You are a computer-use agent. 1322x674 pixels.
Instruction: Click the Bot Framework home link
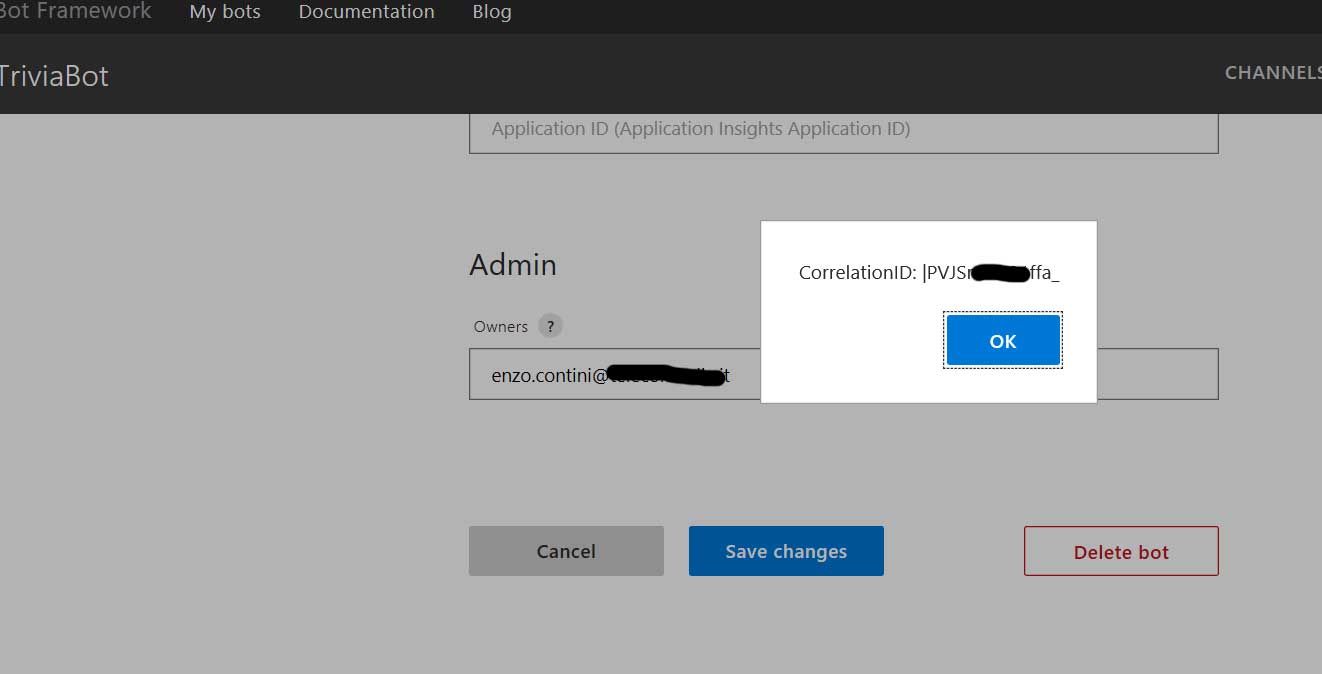75,11
